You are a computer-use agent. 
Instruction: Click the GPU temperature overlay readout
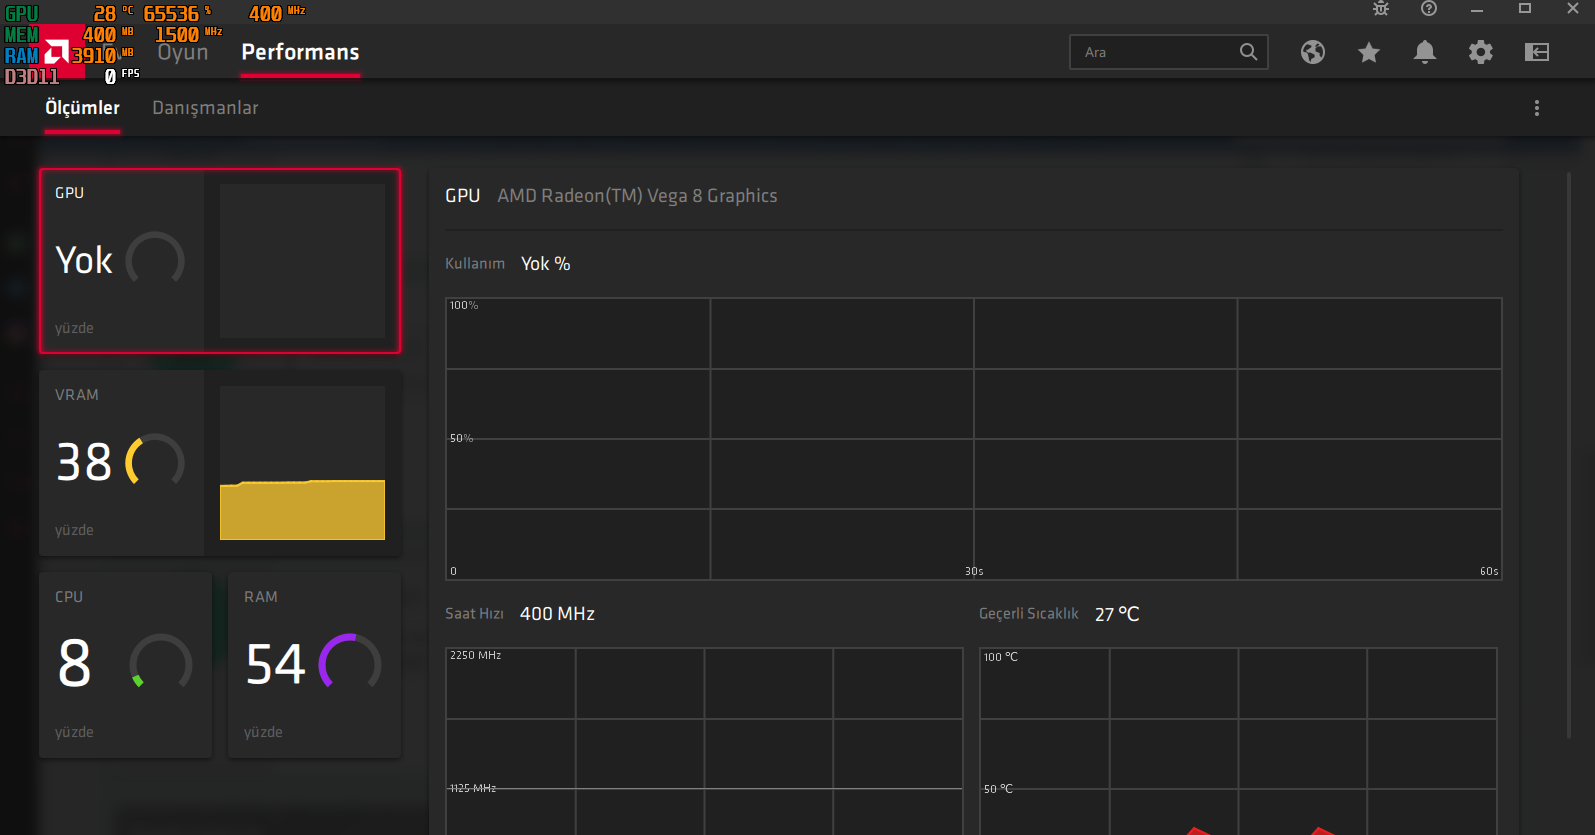[x=113, y=13]
